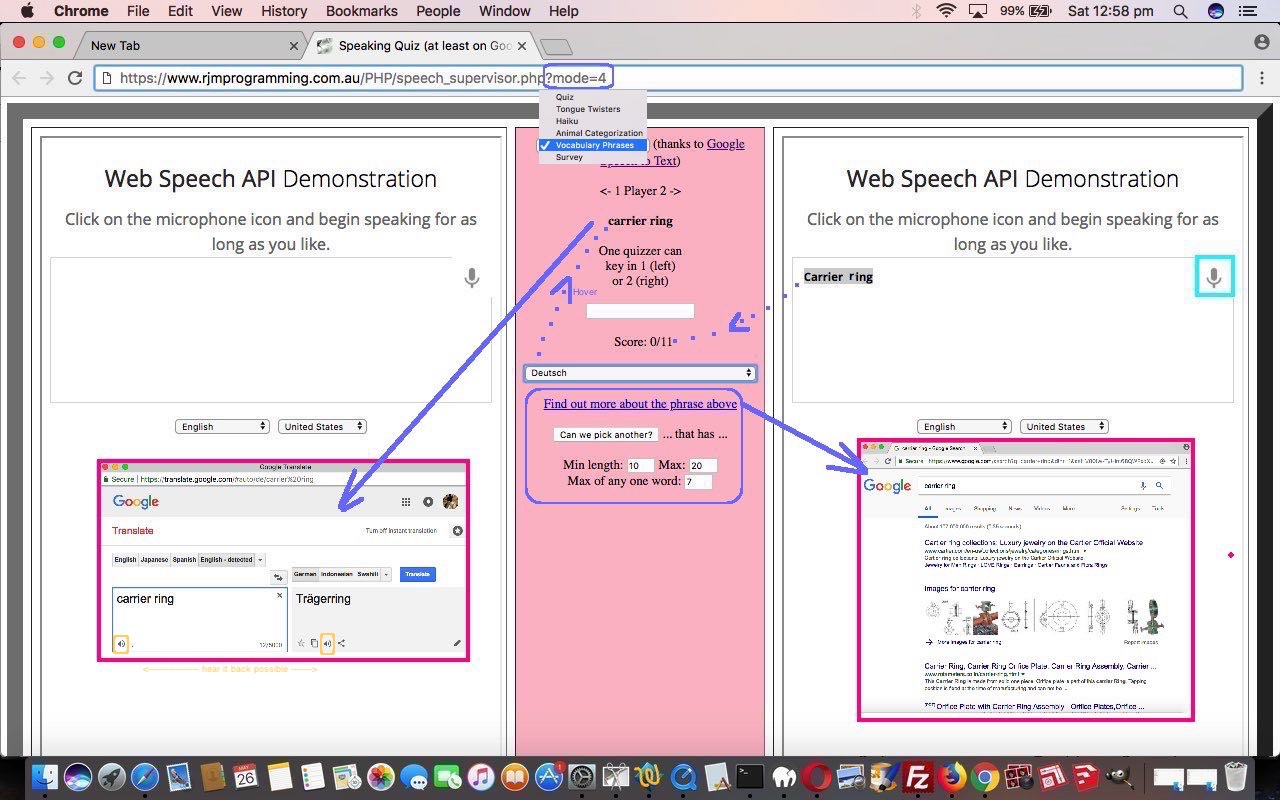Open the Deutsch language dropdown
This screenshot has height=800, width=1280.
[x=640, y=372]
